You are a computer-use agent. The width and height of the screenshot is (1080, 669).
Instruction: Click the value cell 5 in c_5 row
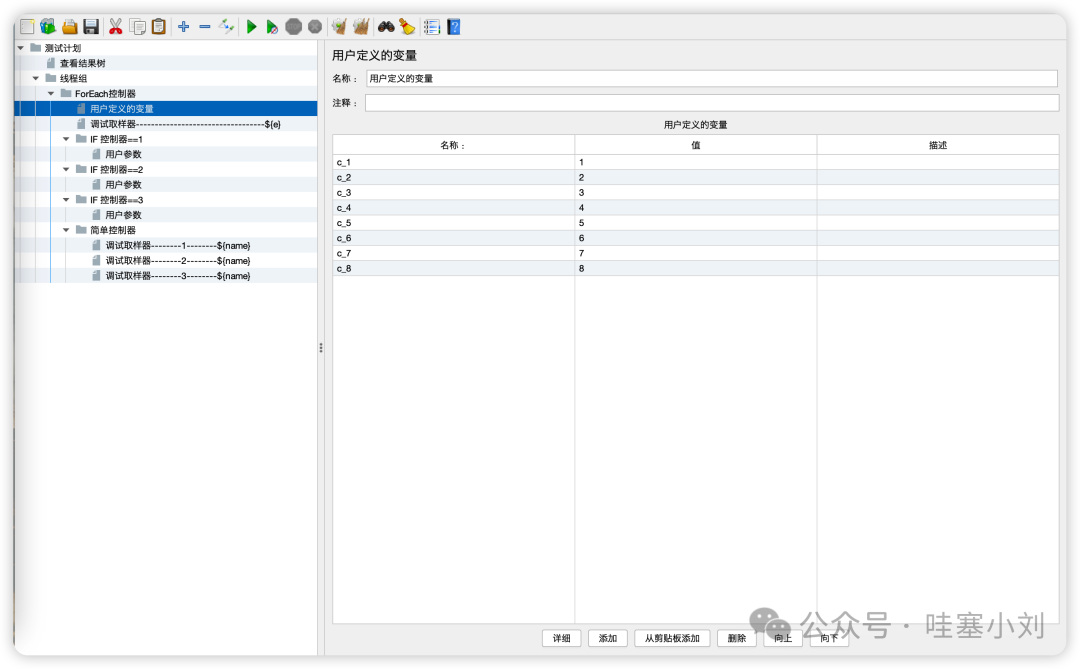point(696,223)
